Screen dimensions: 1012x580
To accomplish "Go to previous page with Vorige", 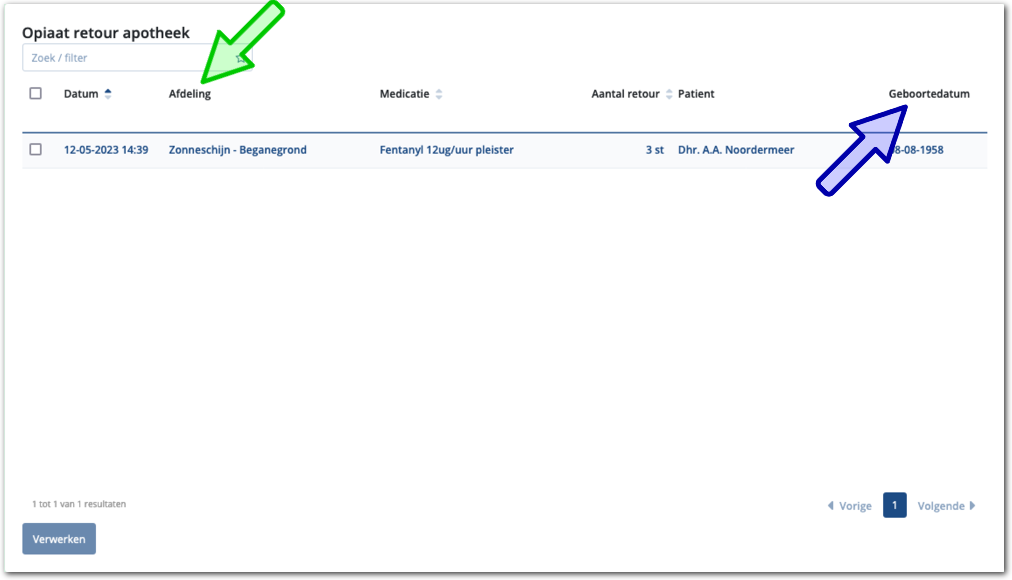I will pyautogui.click(x=850, y=506).
